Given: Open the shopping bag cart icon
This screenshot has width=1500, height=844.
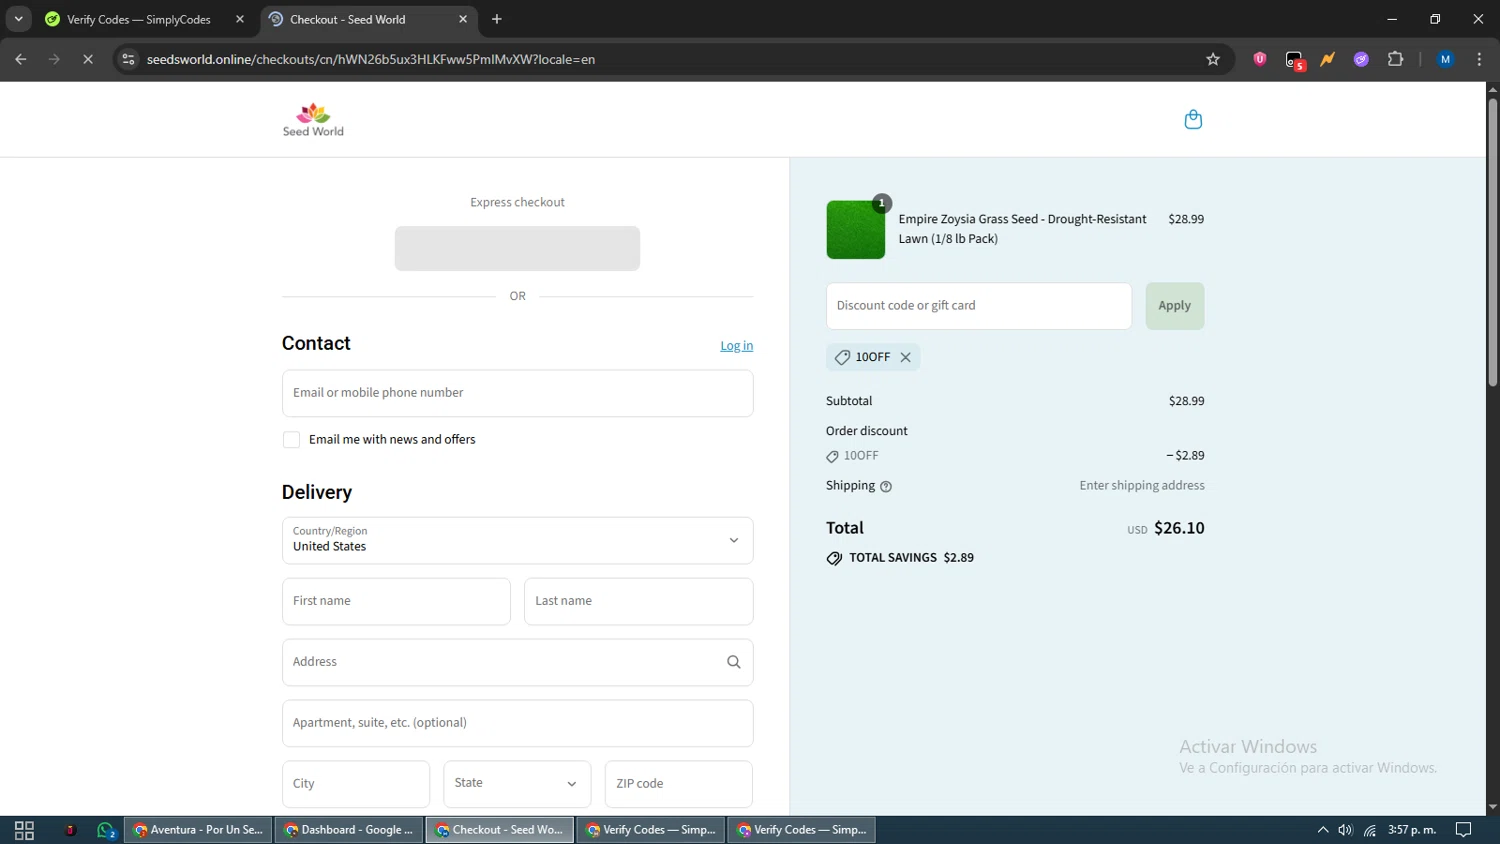Looking at the screenshot, I should [x=1193, y=120].
